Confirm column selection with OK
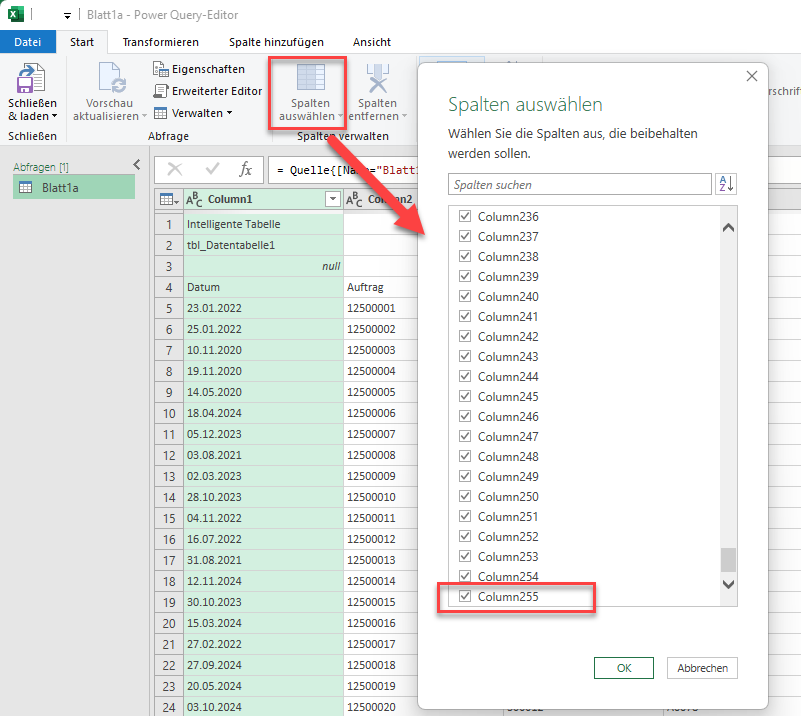 click(x=624, y=668)
